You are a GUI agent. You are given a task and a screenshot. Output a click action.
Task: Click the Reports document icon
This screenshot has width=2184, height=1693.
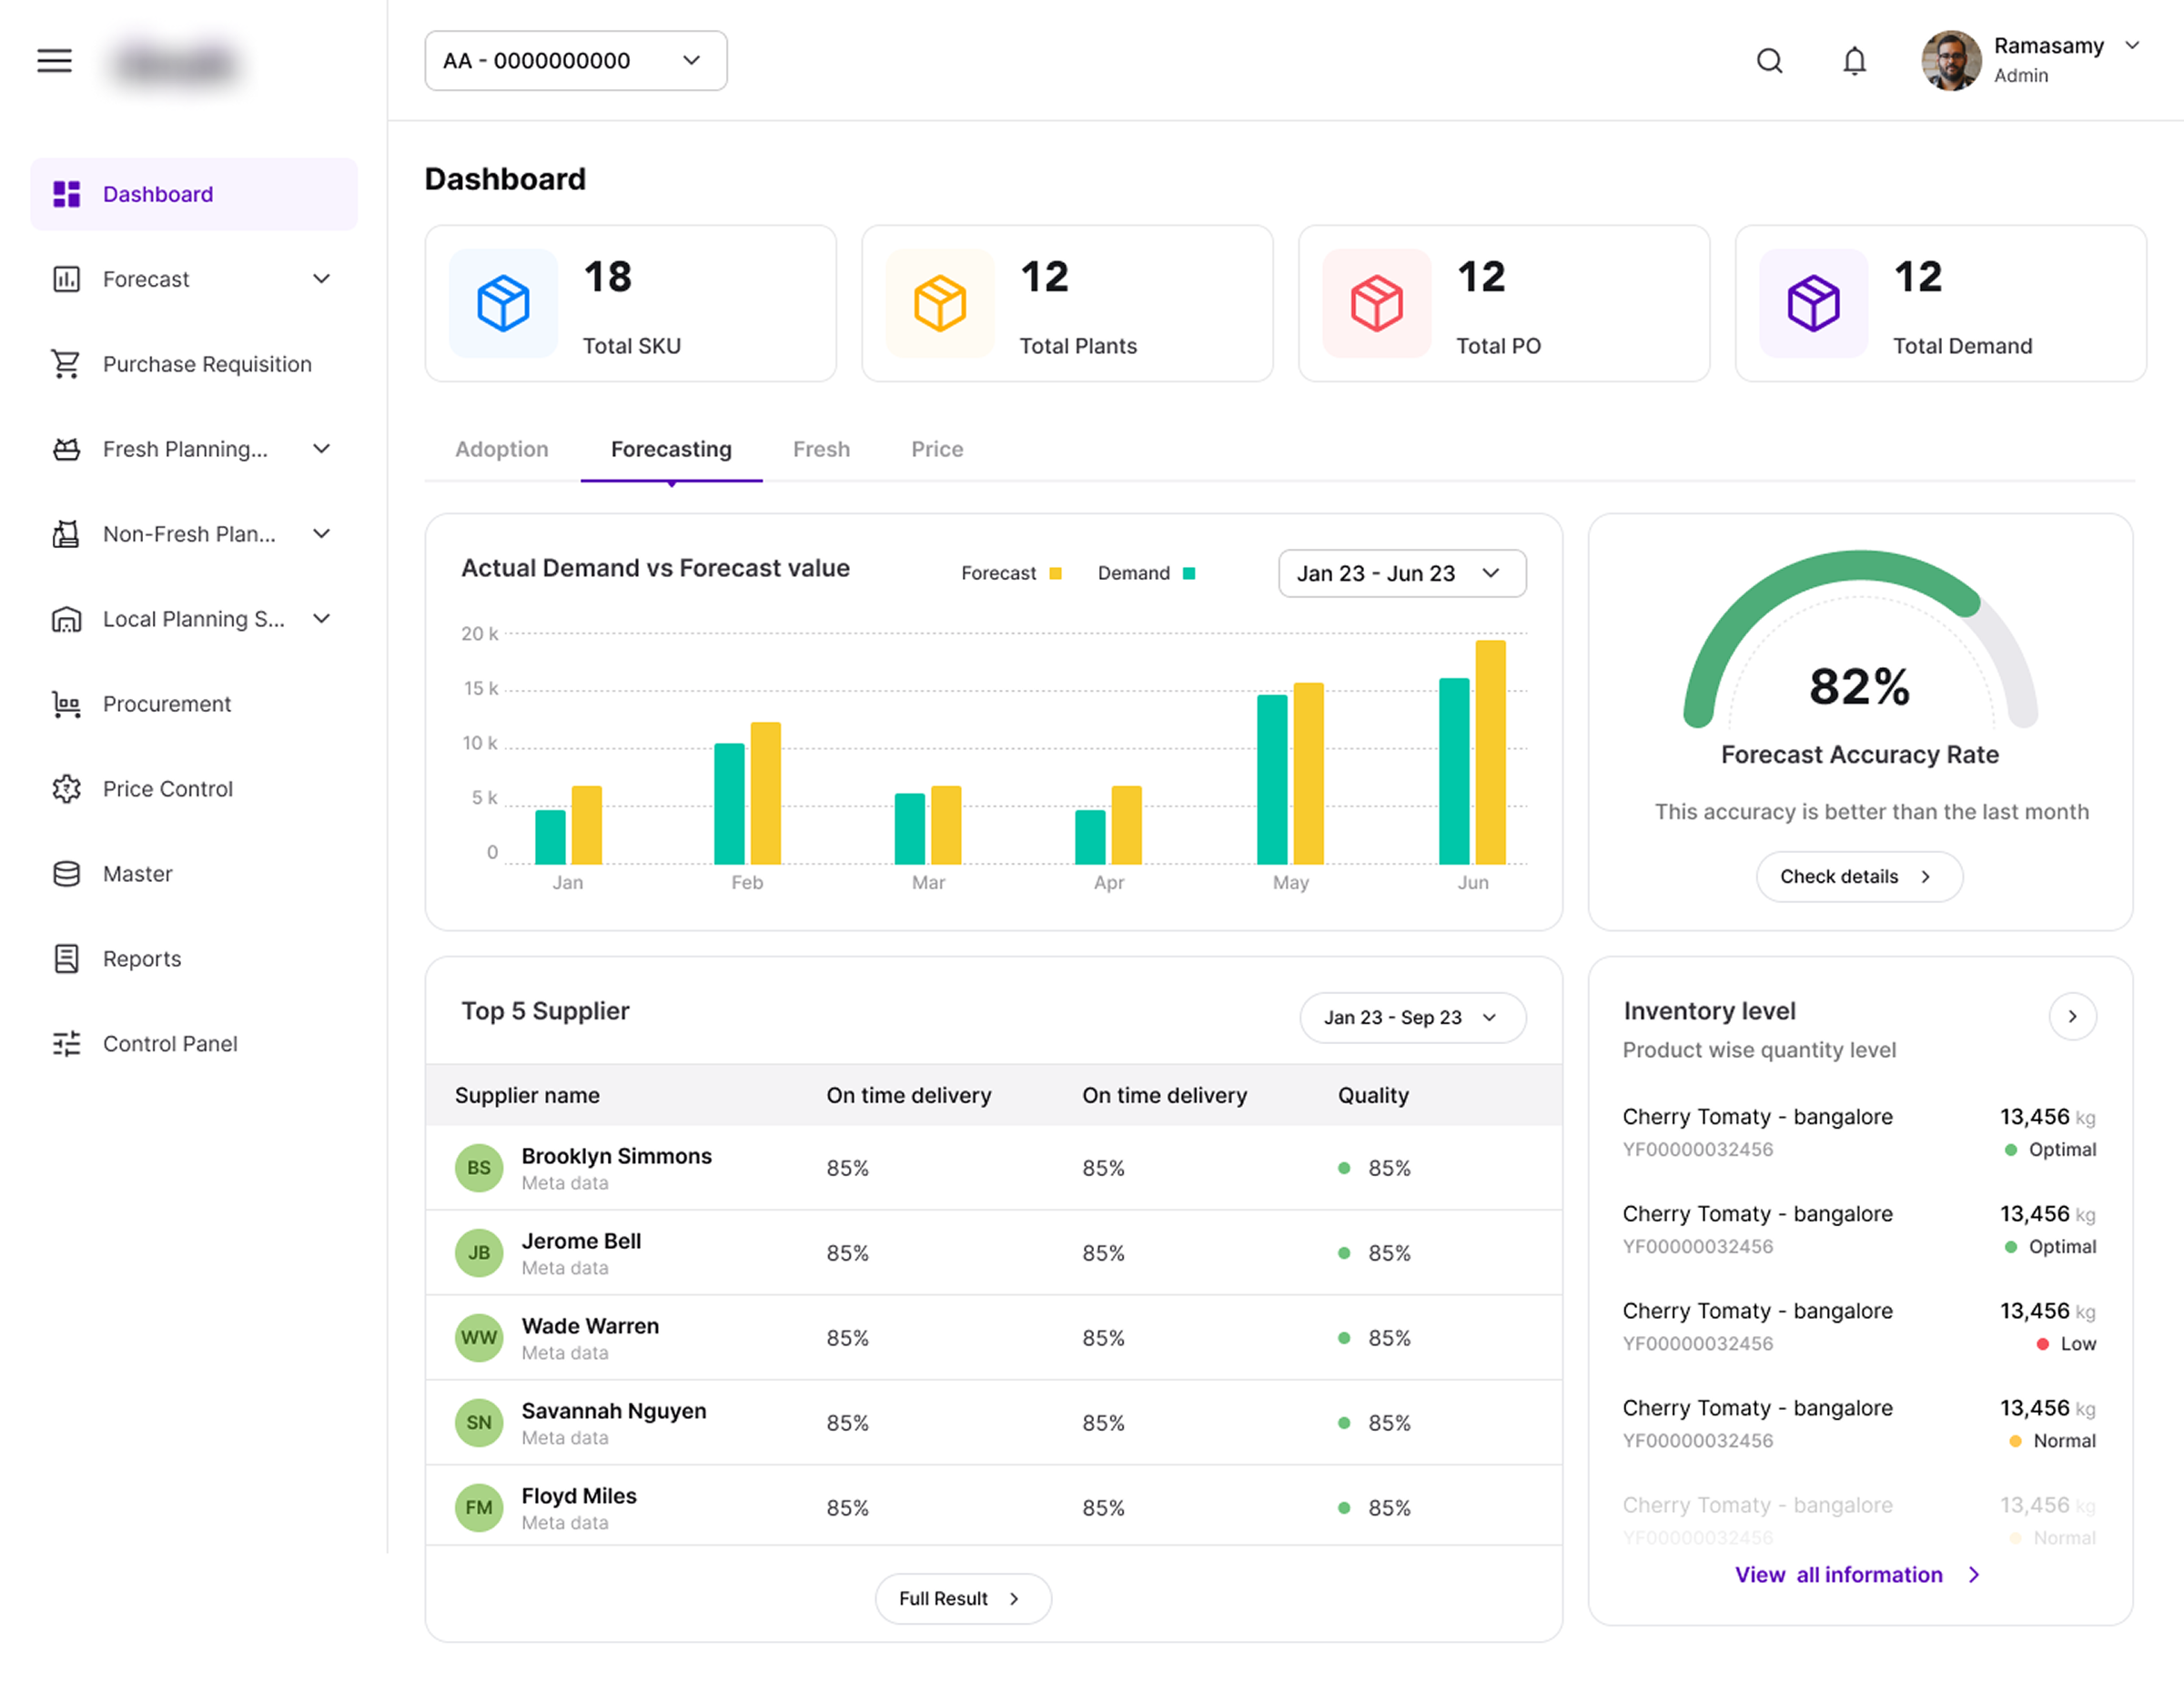pos(67,959)
